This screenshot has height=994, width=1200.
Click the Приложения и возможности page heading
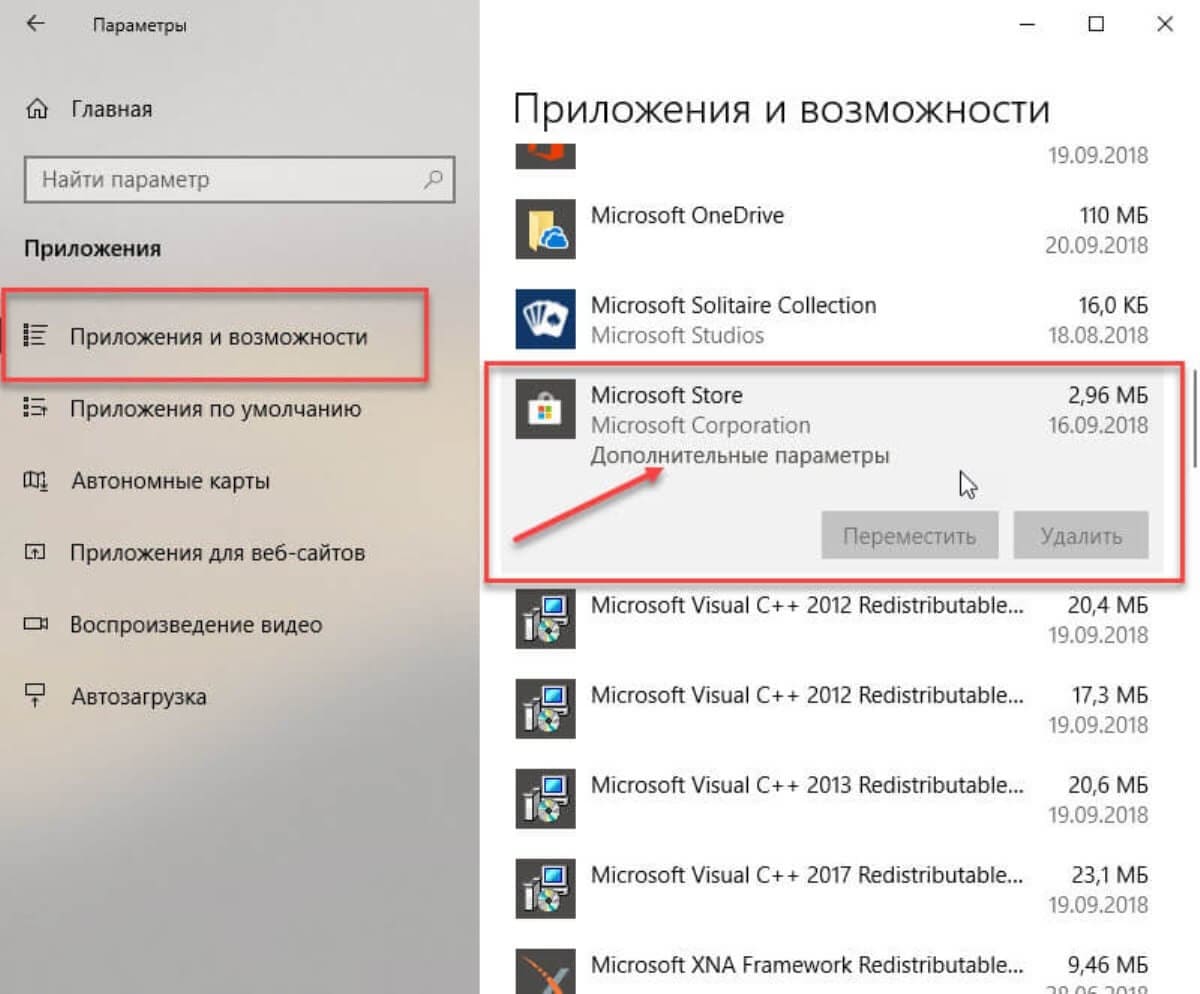pos(782,109)
